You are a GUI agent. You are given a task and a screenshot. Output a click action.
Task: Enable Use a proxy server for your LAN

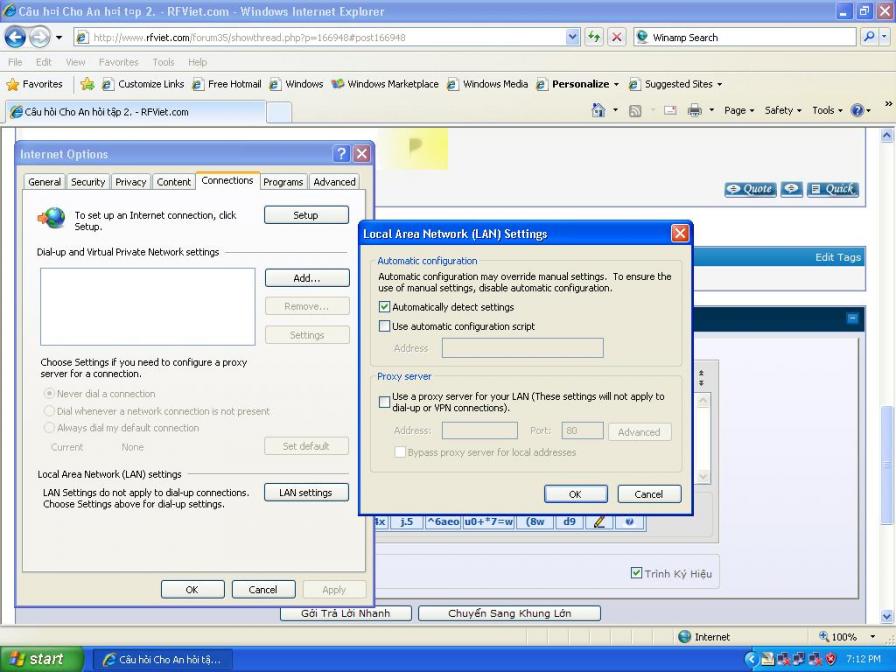[x=385, y=402]
